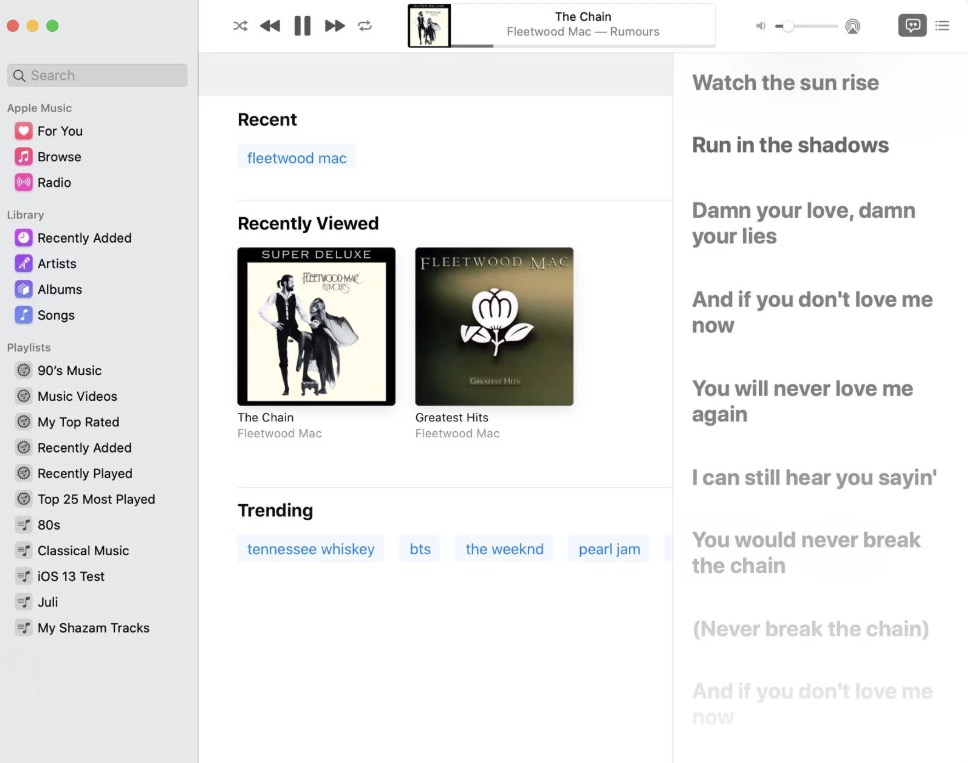Viewport: 968px width, 763px height.
Task: Open the Greatest Hits album thumbnail
Action: [x=493, y=326]
